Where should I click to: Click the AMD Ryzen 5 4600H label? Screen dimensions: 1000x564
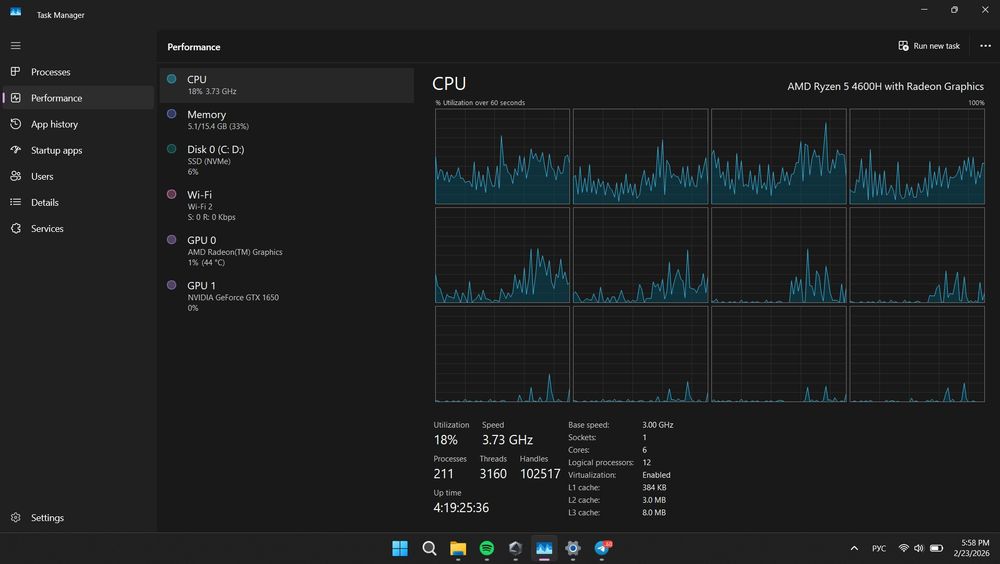(885, 86)
